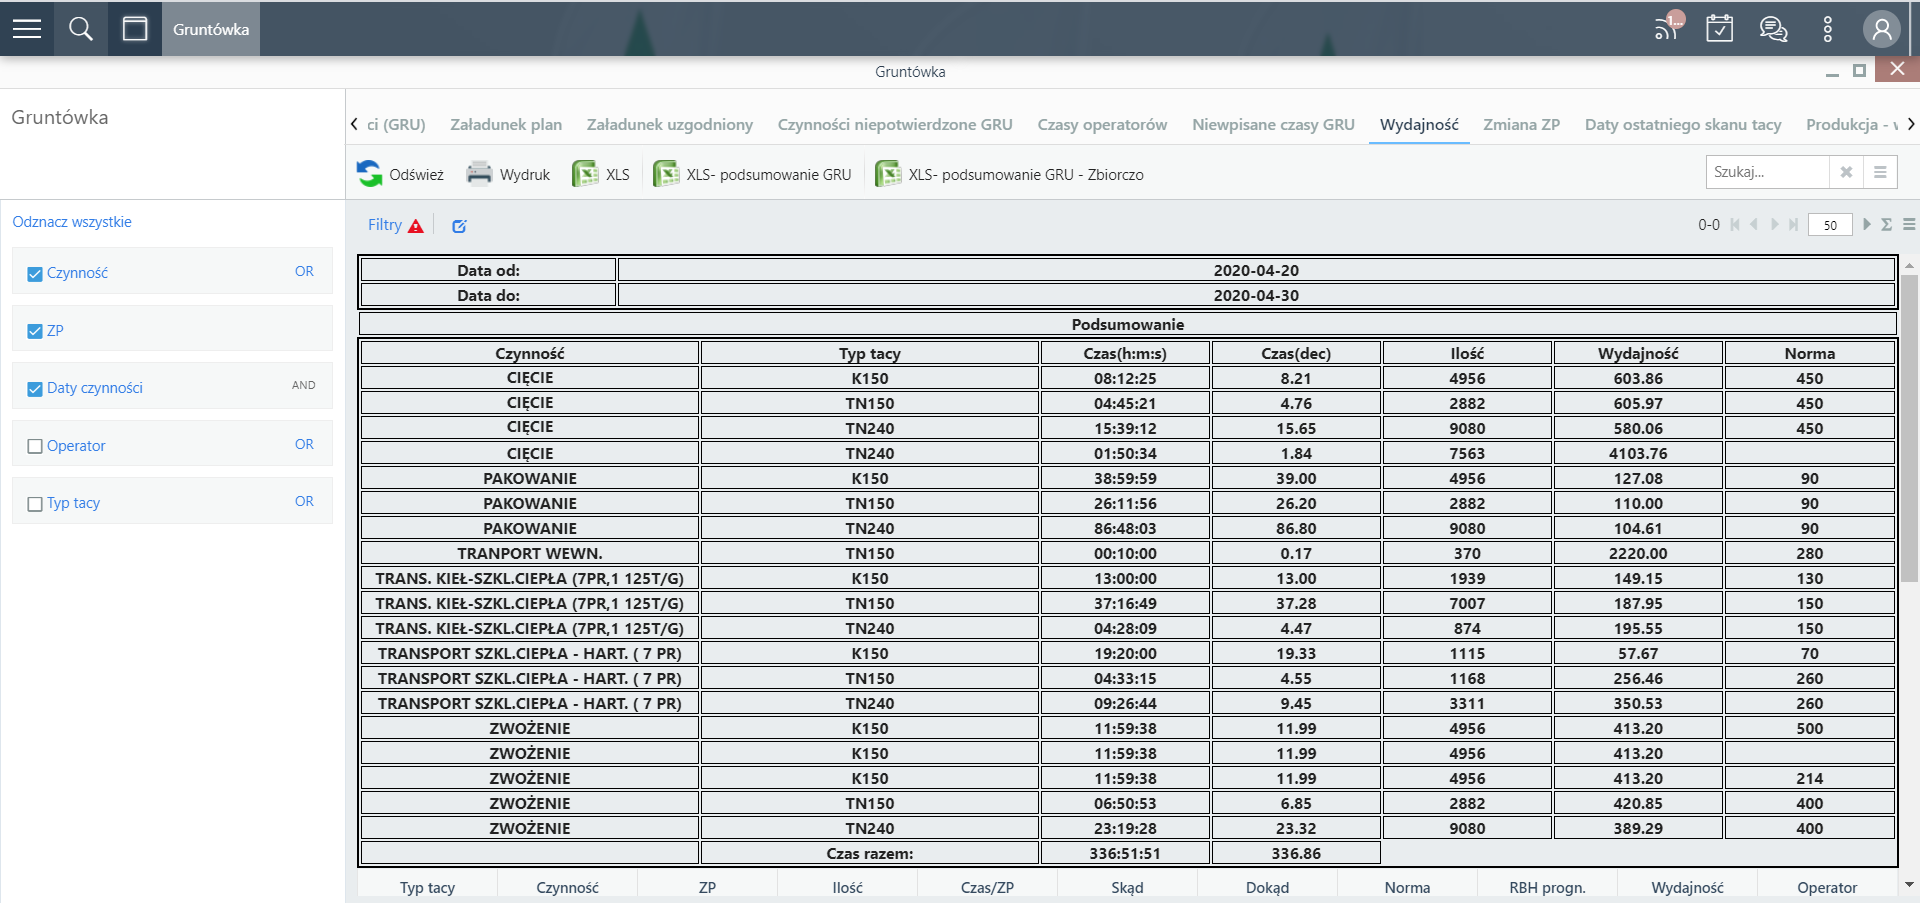
Task: Sort by Skąd column header
Action: pos(1127,887)
